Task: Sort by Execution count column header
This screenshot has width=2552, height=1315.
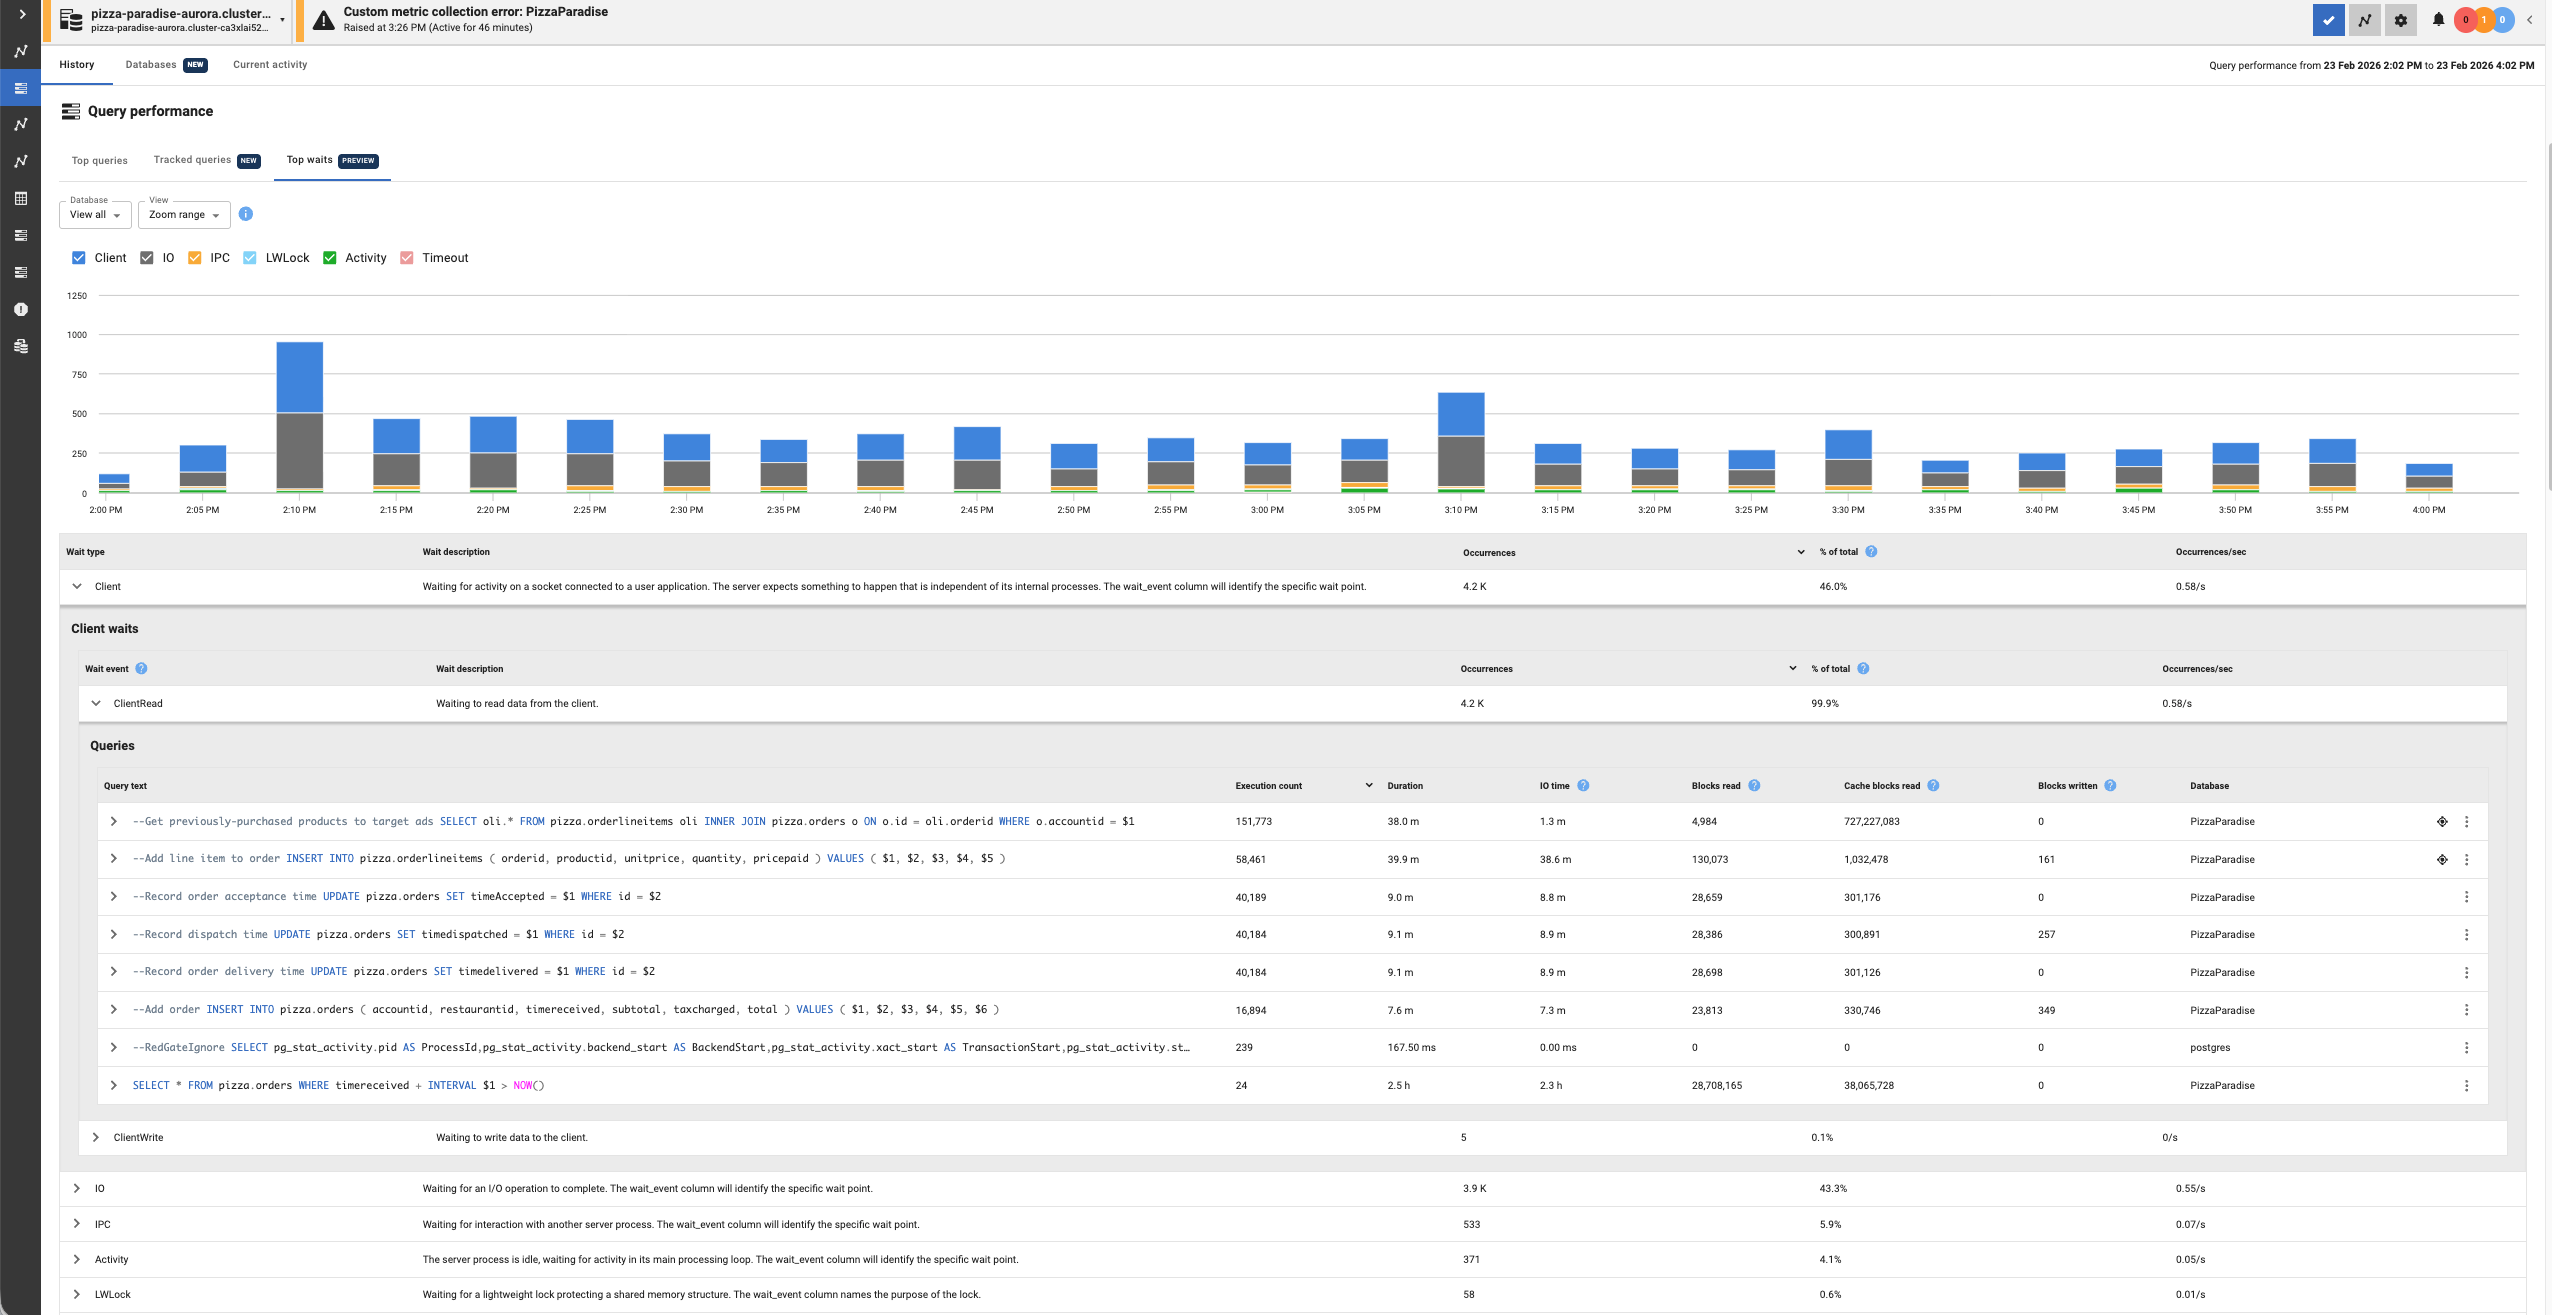Action: (x=1268, y=786)
